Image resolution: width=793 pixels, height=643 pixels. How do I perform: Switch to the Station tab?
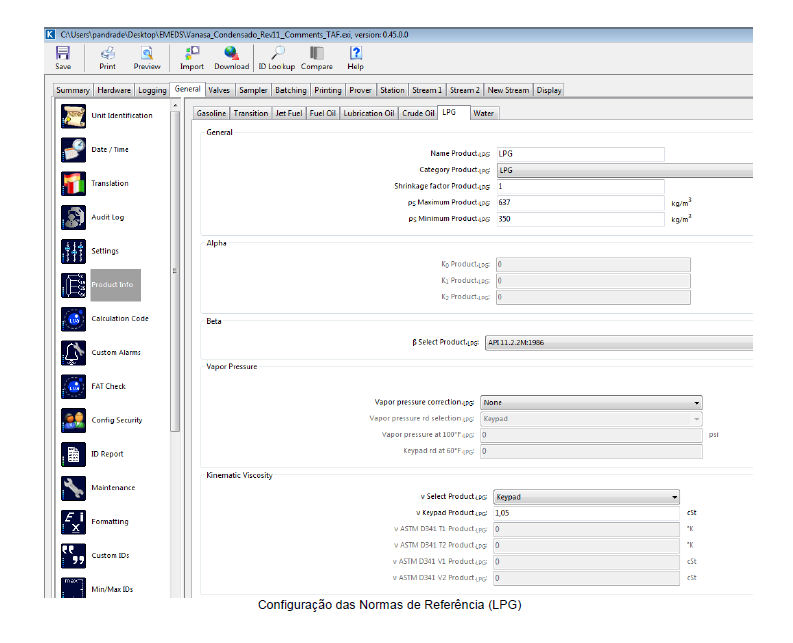(392, 90)
